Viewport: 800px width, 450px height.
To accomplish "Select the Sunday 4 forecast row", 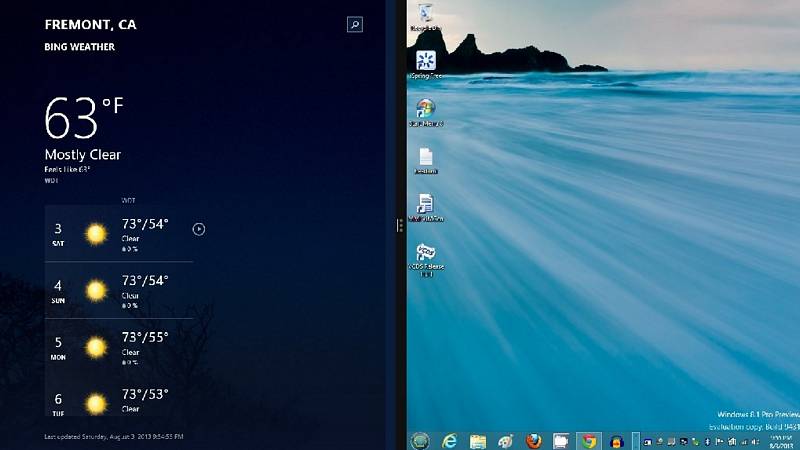I will point(118,289).
